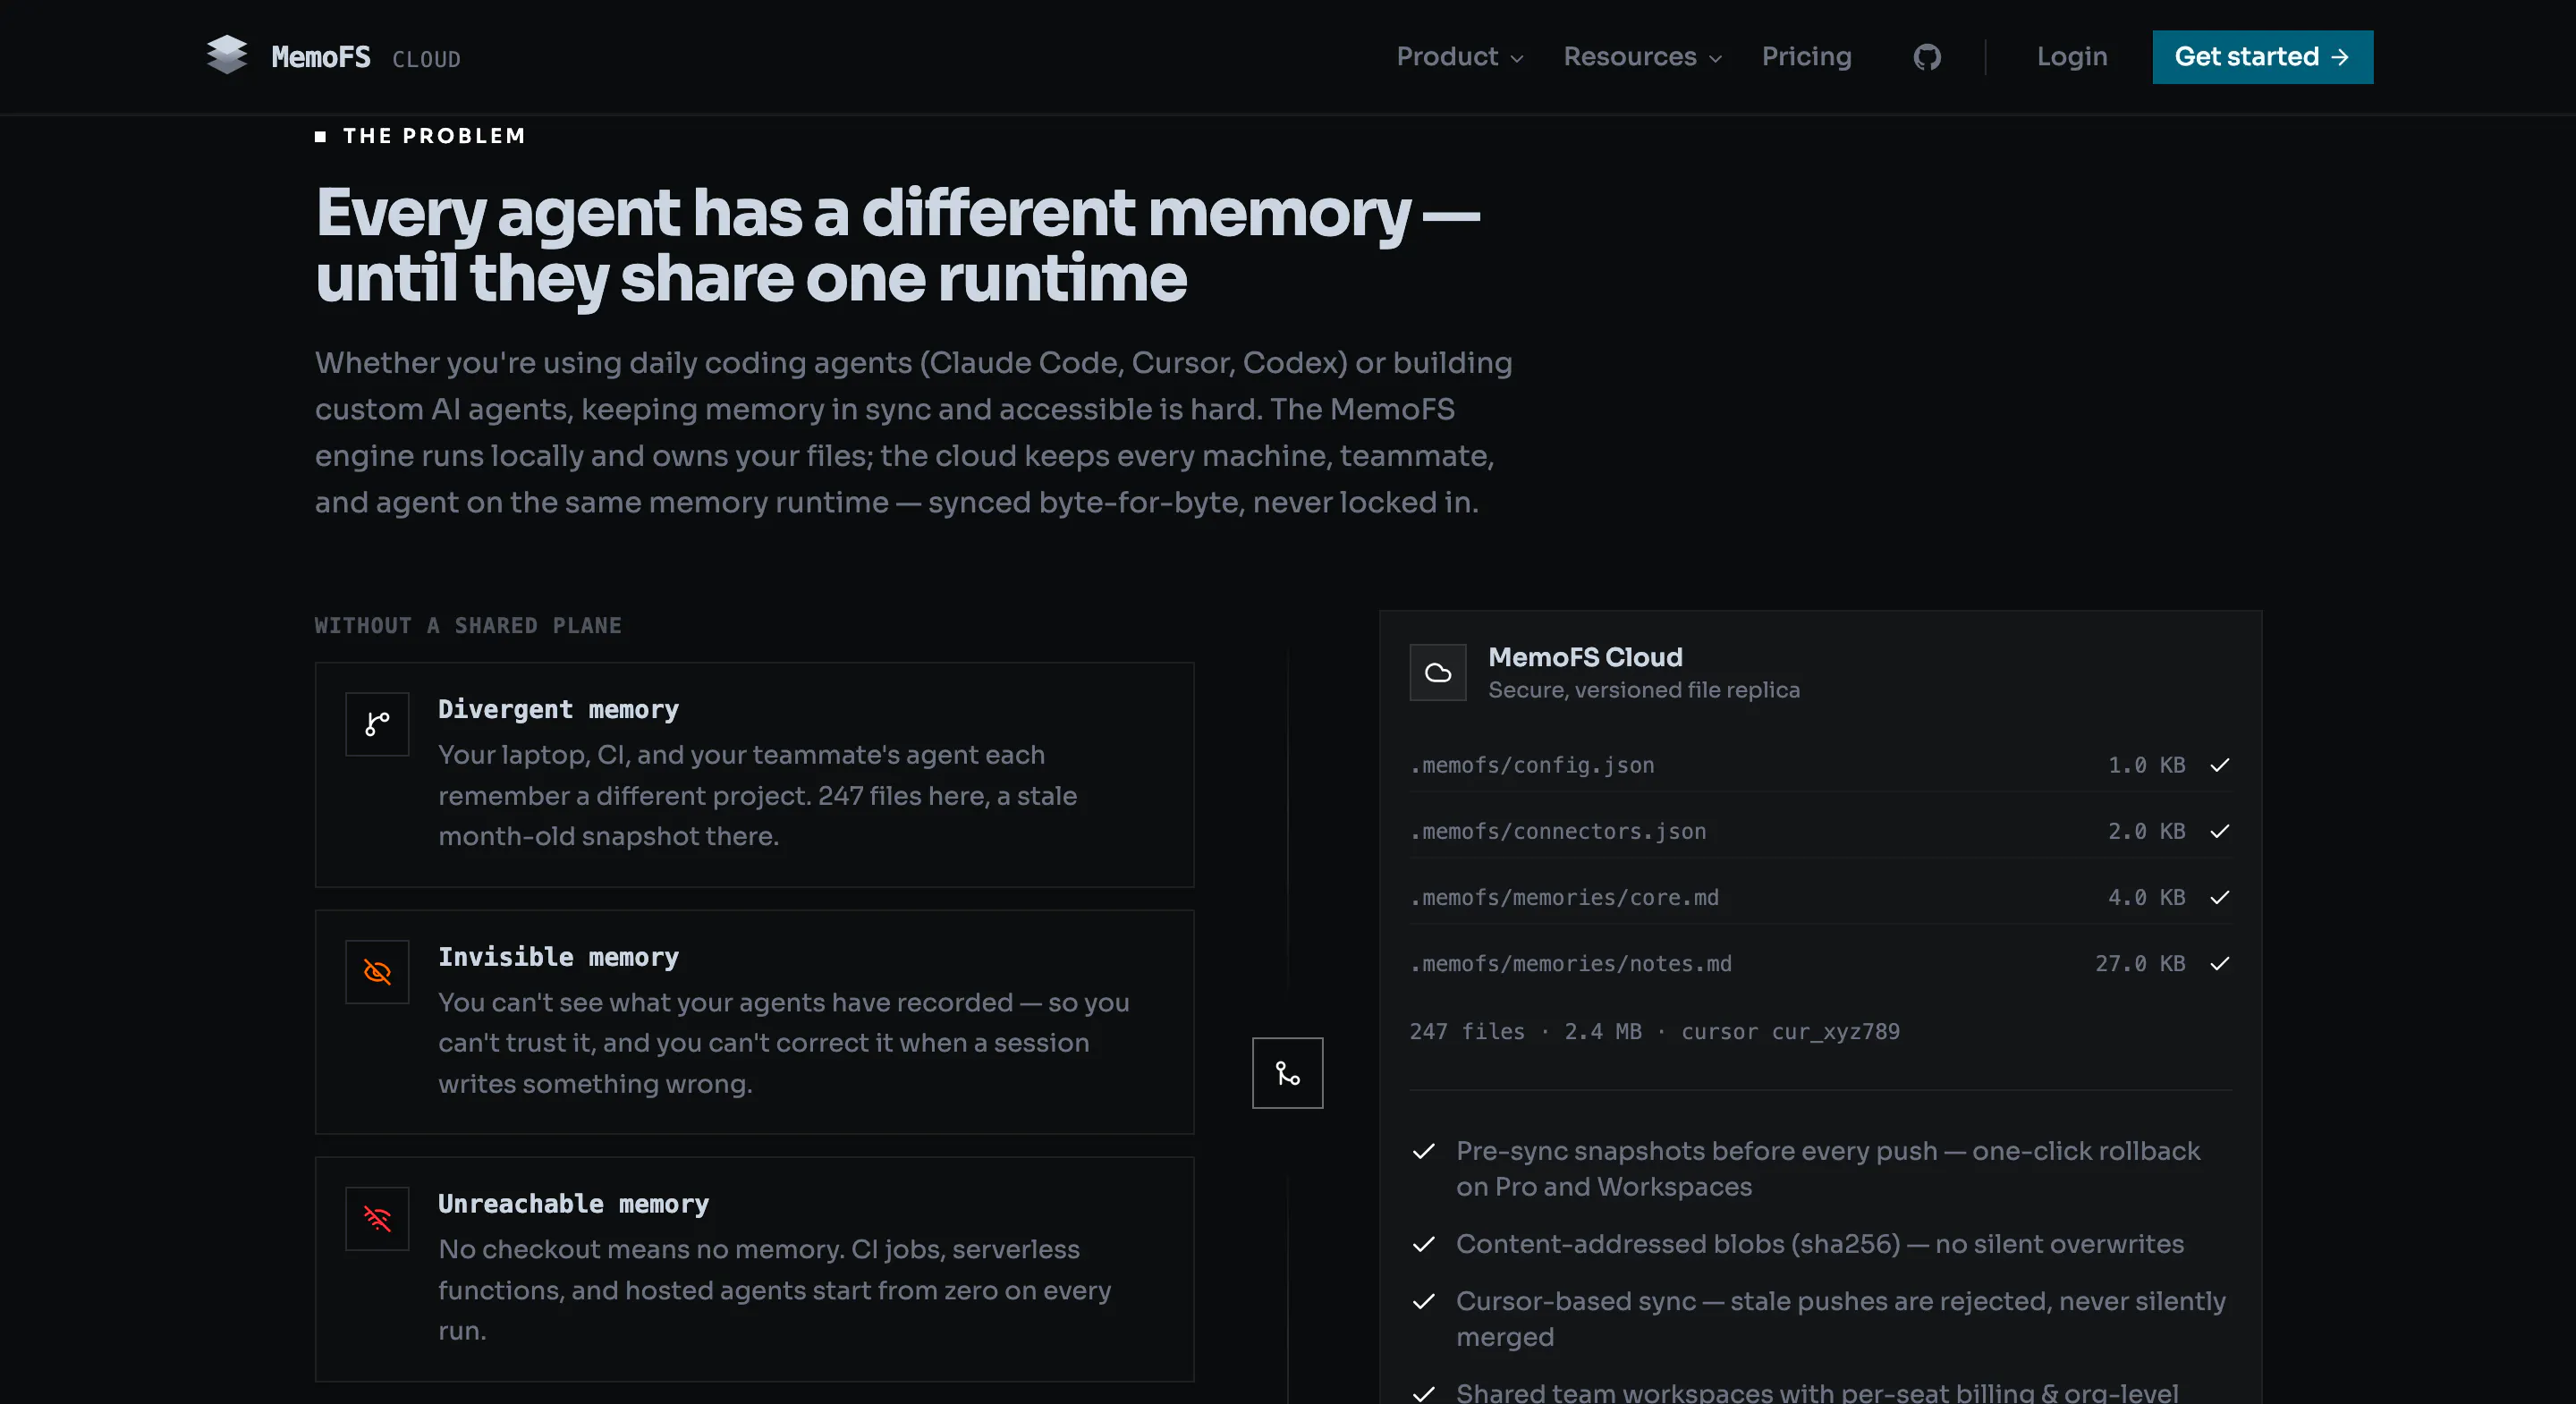
Task: Click the checkmark on the connectors.json row
Action: point(2220,831)
